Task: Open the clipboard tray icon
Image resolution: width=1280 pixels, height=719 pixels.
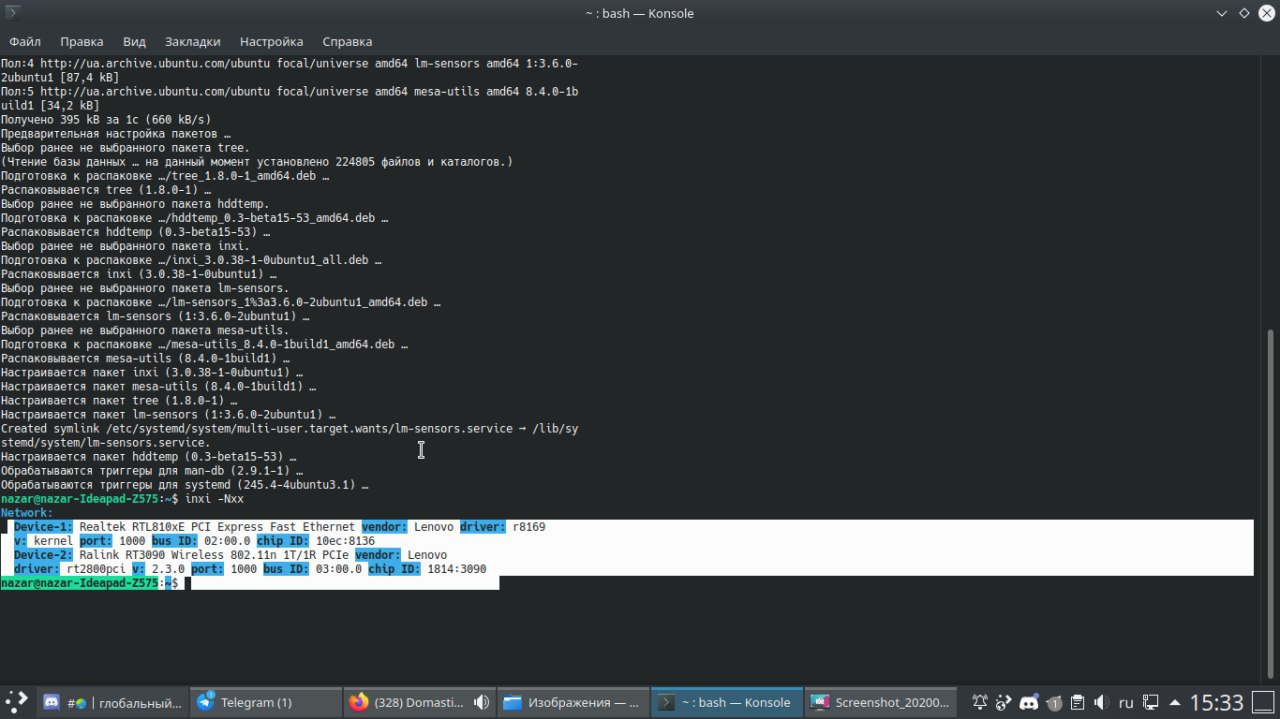Action: [x=1077, y=703]
